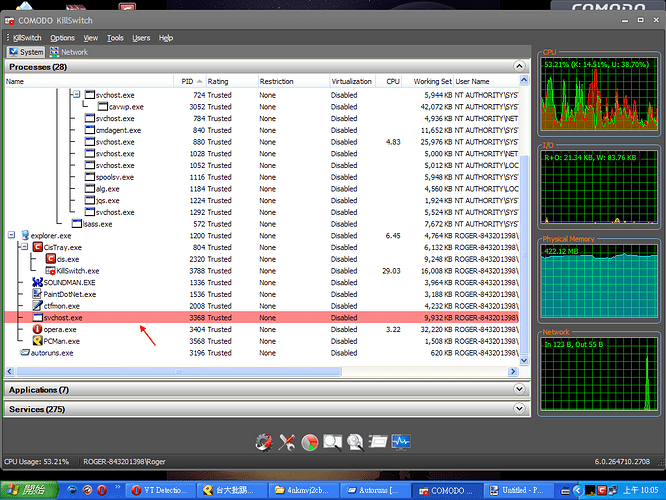Screen dimensions: 666x500
Task: Click the horizontal scroll right arrow
Action: (513, 371)
